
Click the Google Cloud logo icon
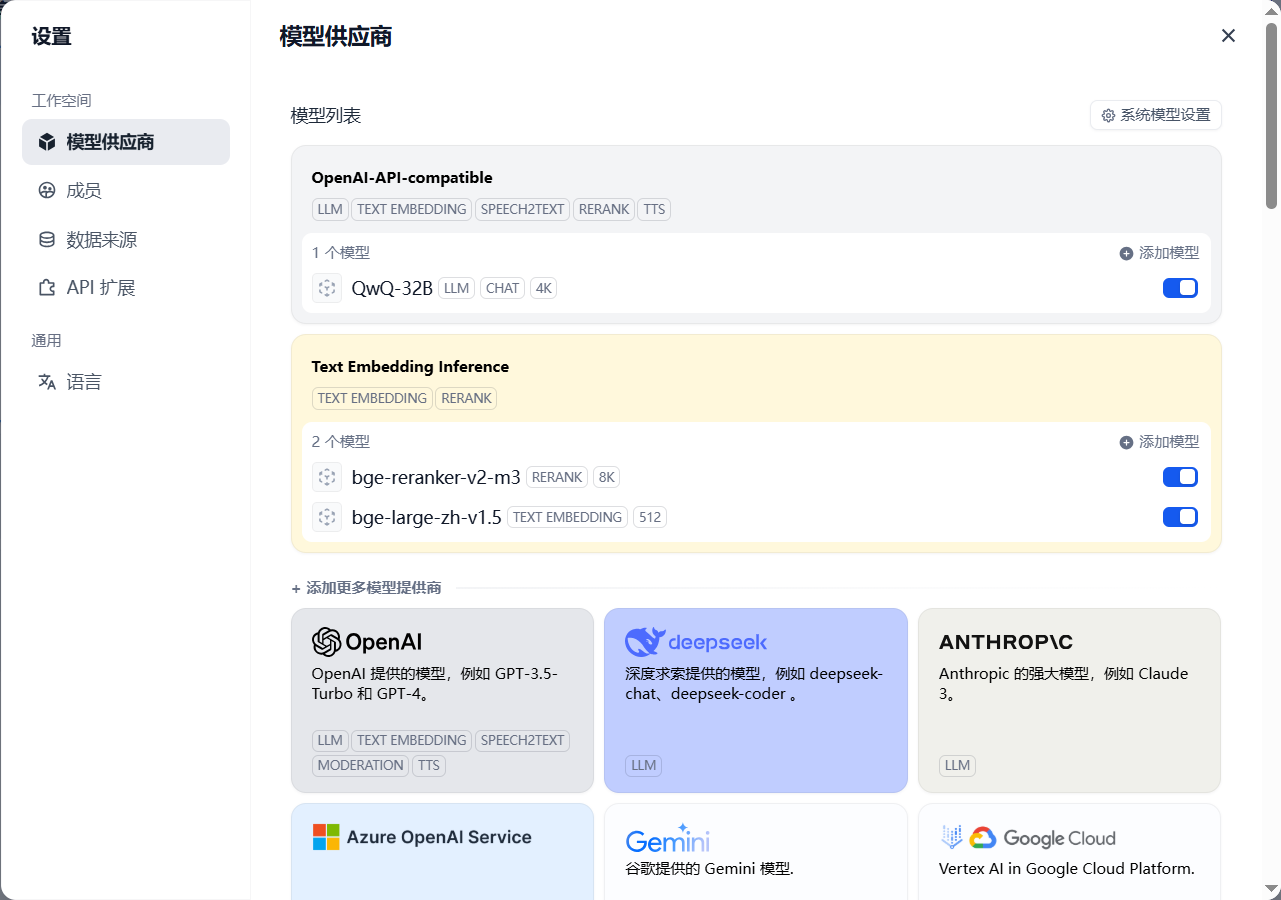[982, 838]
